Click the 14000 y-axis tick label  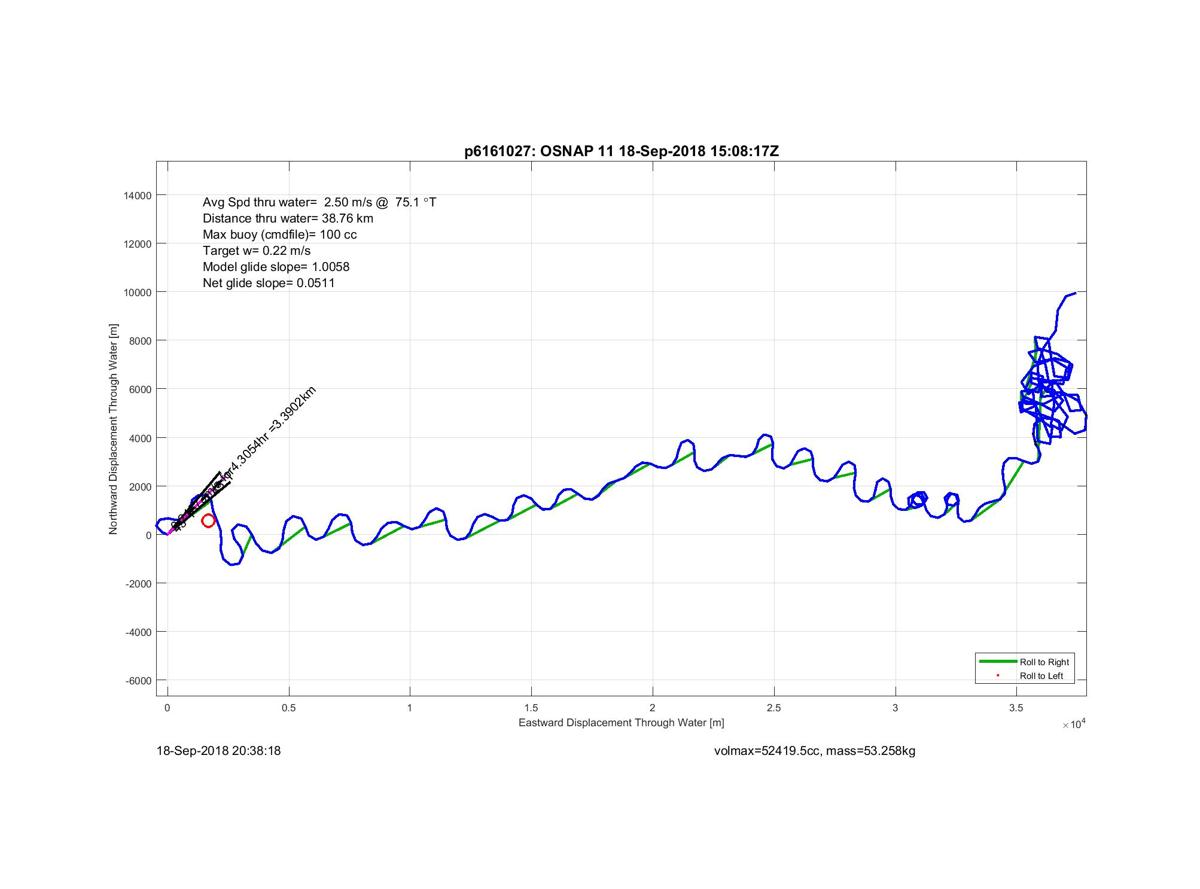tap(139, 196)
